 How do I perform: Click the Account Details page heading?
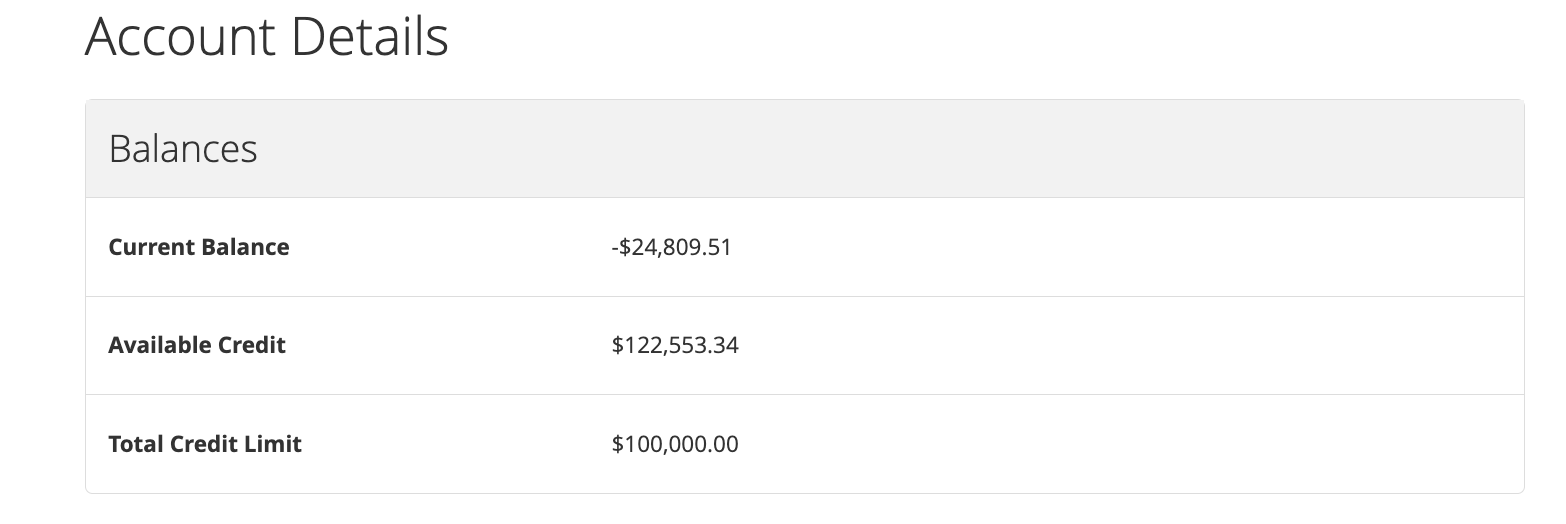[267, 37]
